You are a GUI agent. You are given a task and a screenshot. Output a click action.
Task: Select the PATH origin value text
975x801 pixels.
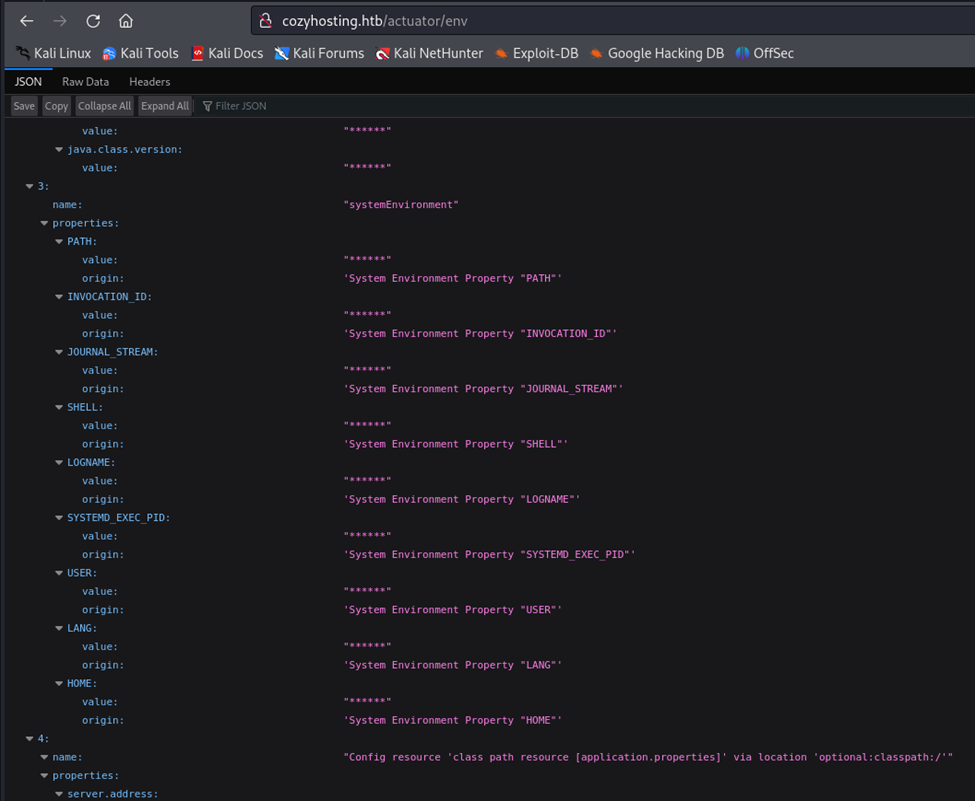[453, 279]
